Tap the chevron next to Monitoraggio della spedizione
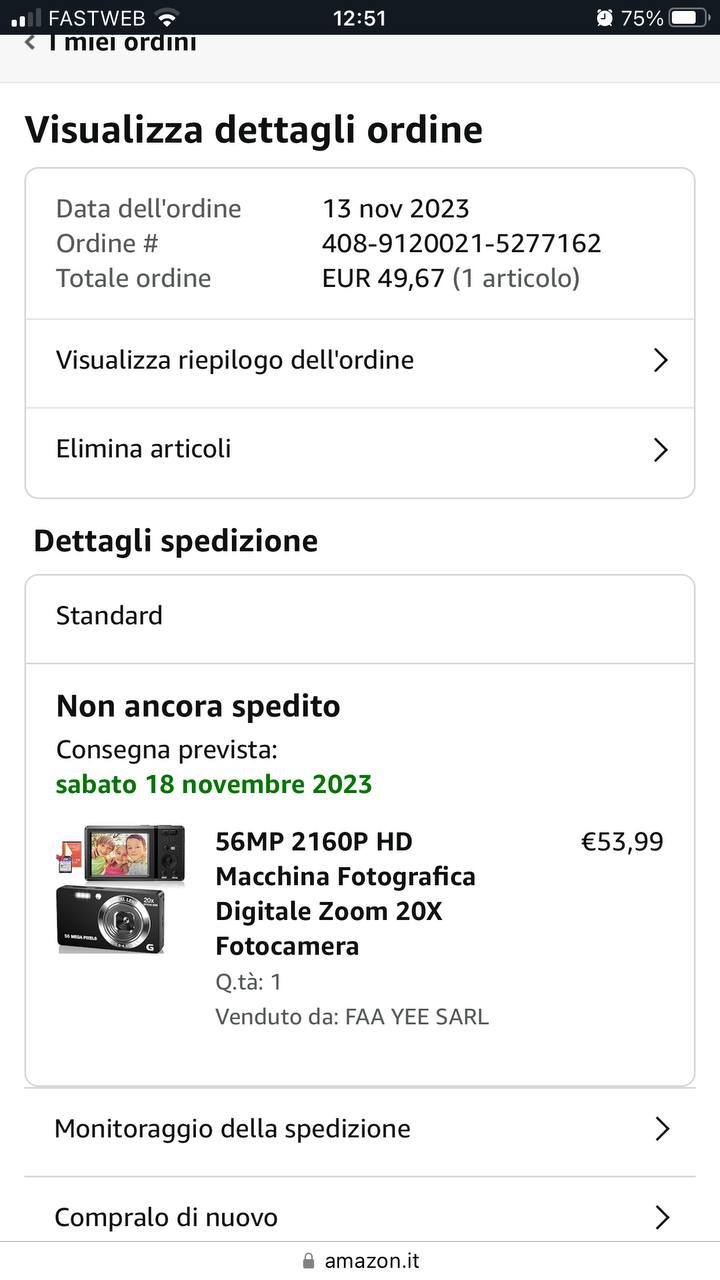This screenshot has height=1280, width=720. pyautogui.click(x=661, y=1129)
